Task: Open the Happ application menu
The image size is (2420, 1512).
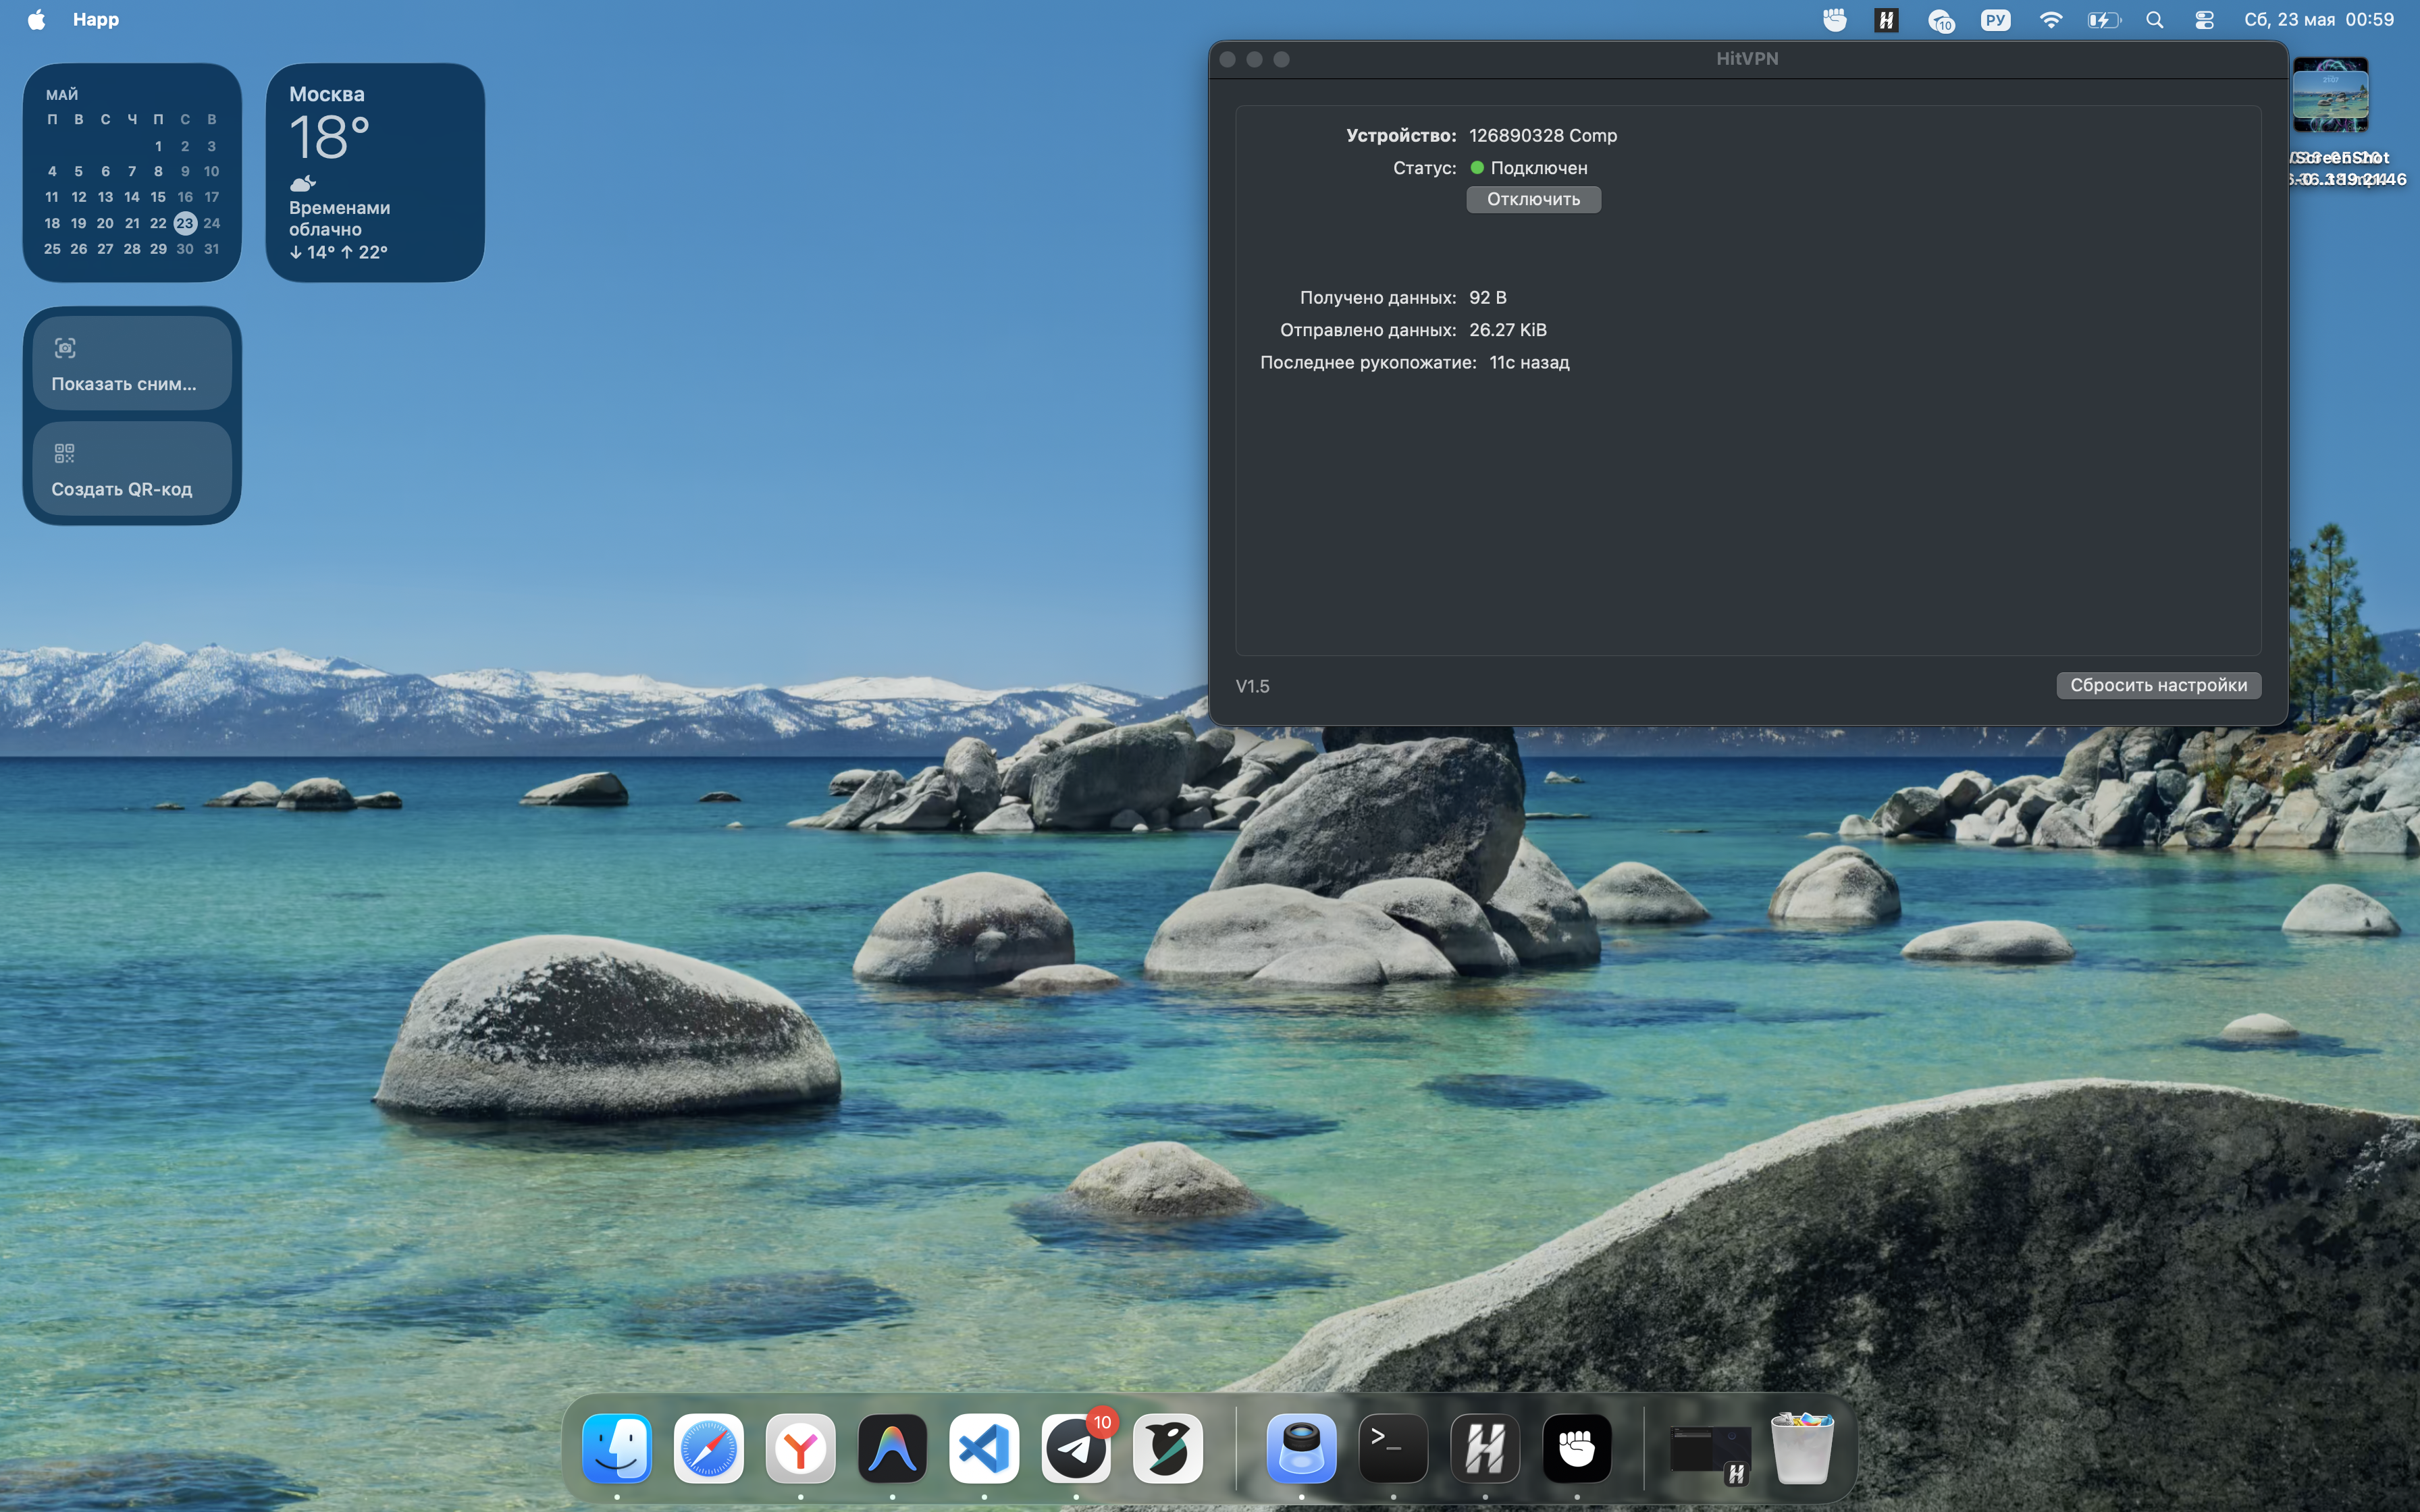Action: 96,19
